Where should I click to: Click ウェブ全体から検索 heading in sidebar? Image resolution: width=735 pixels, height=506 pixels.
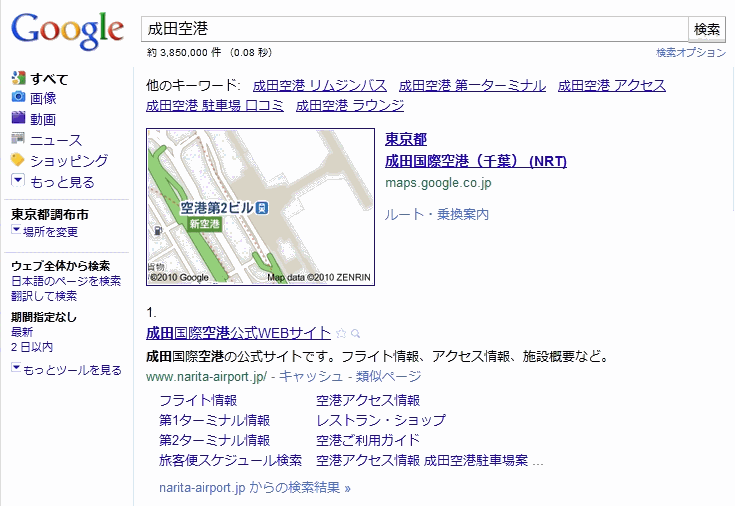pos(60,266)
